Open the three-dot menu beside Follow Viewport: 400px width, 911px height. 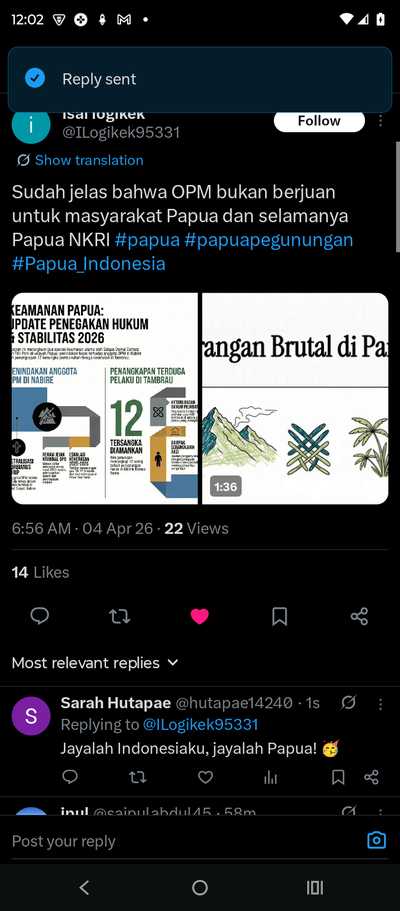(x=380, y=120)
